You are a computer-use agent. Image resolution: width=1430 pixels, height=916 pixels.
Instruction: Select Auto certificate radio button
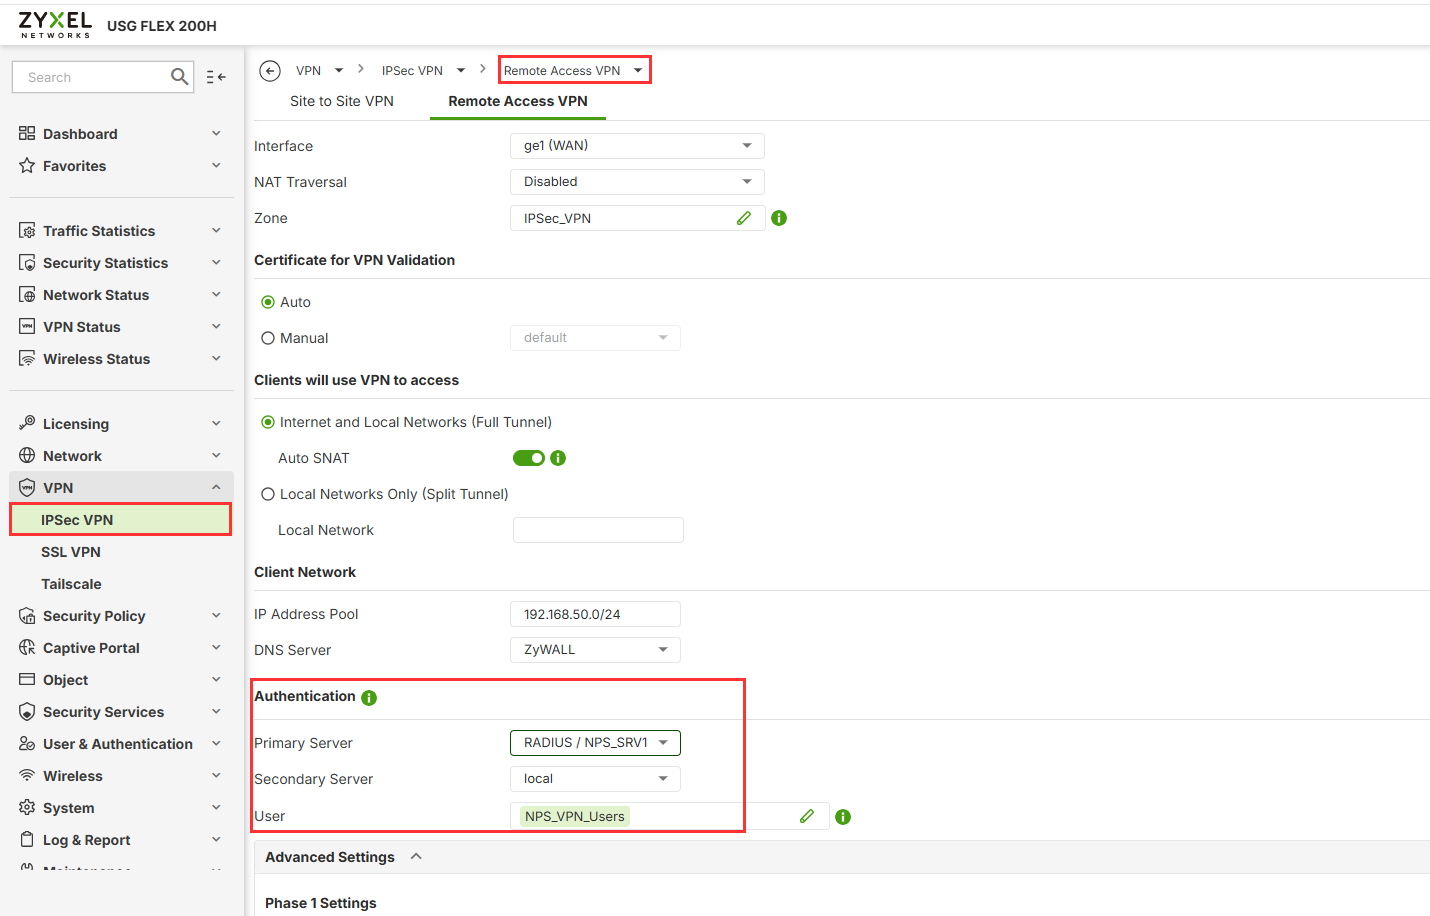268,302
